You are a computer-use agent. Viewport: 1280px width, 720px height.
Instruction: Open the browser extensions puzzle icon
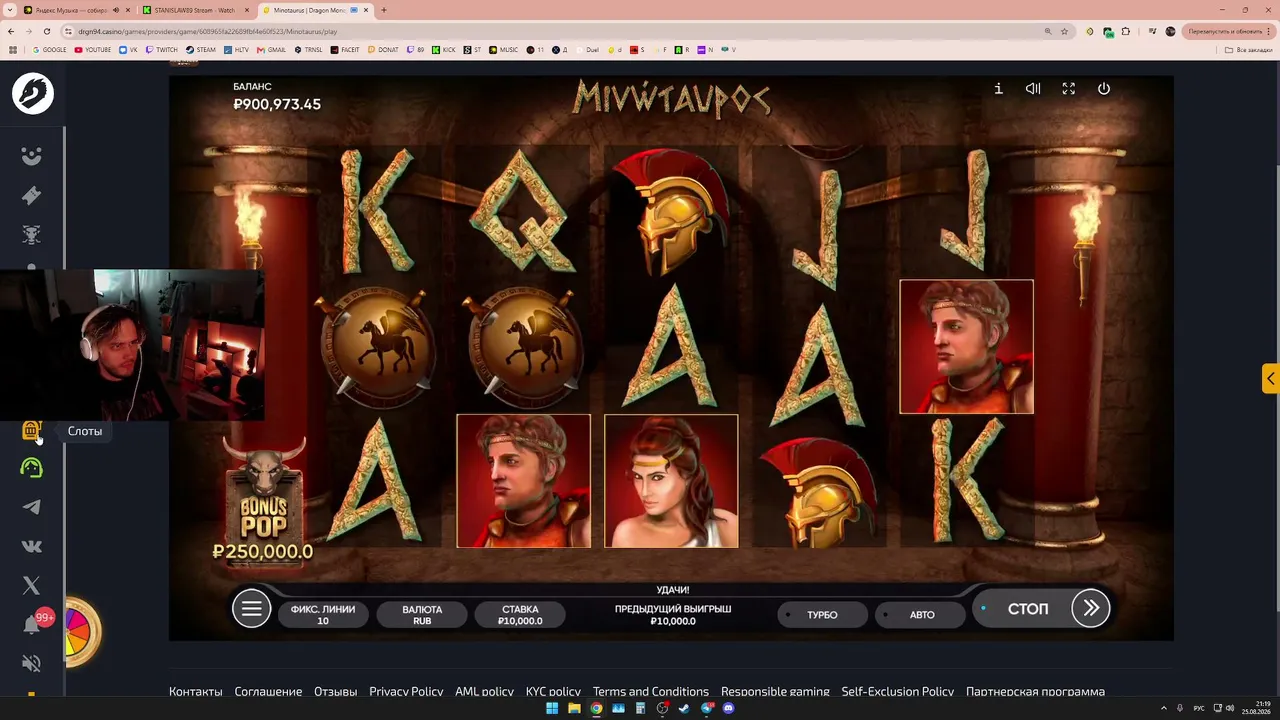(1128, 31)
